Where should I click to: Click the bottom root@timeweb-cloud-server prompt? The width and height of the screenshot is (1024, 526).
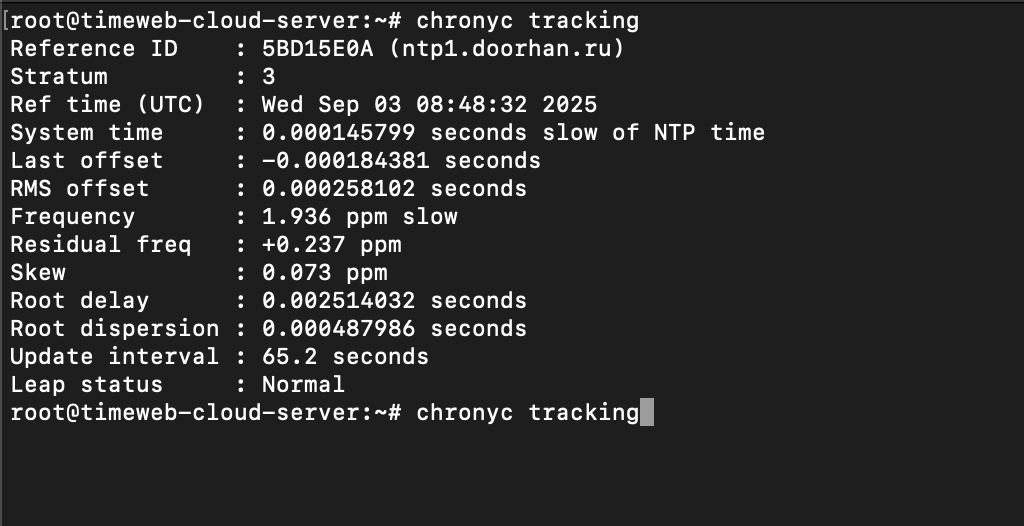point(206,413)
